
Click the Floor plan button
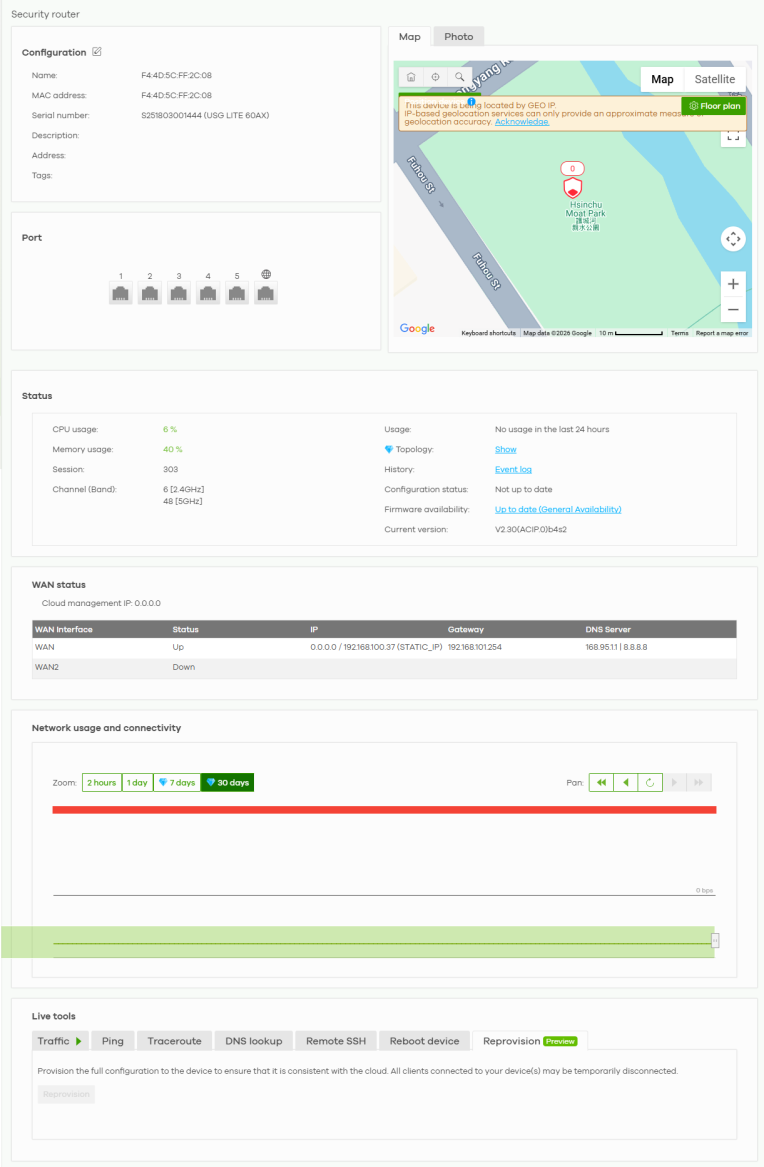(714, 106)
